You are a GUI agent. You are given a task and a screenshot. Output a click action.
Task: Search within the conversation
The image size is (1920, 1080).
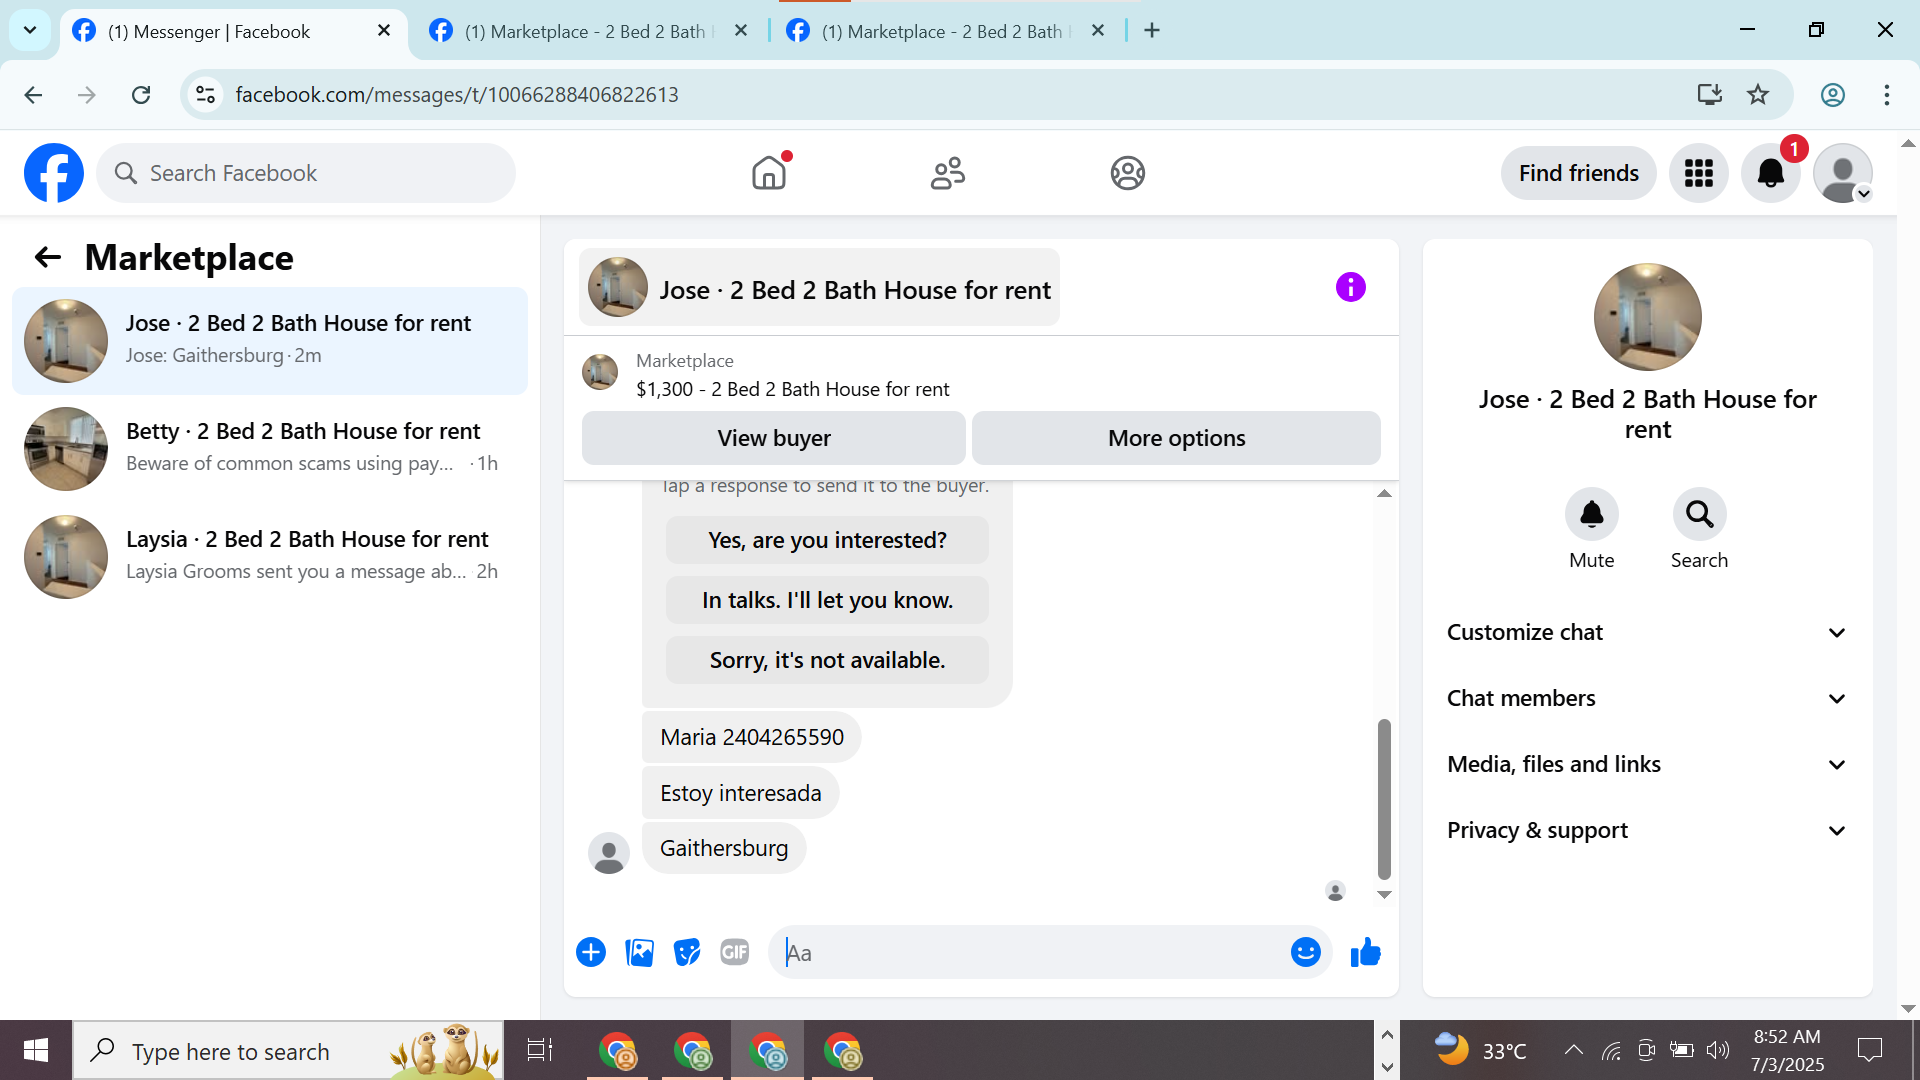point(1699,515)
